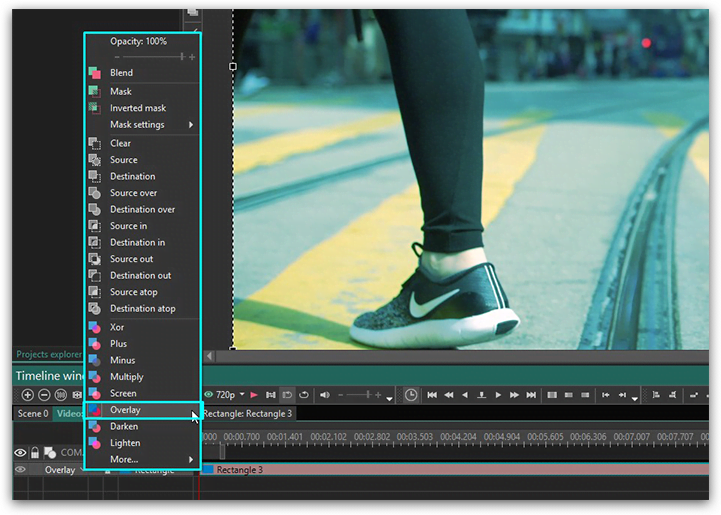Choose the Overlay blend mode

143,410
